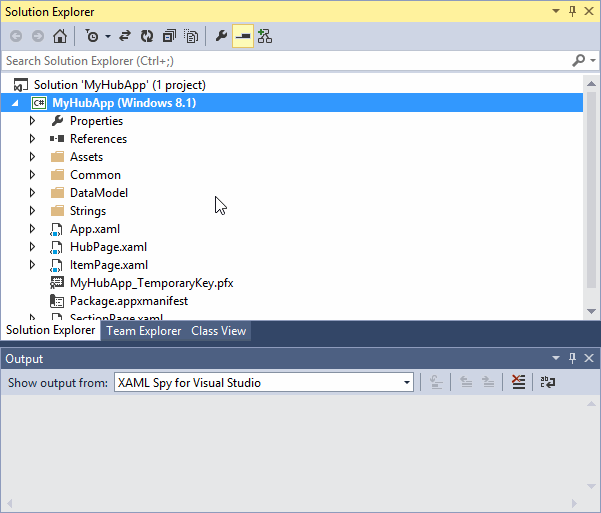Expand the App.xaml node
Image resolution: width=601 pixels, height=513 pixels.
33,229
